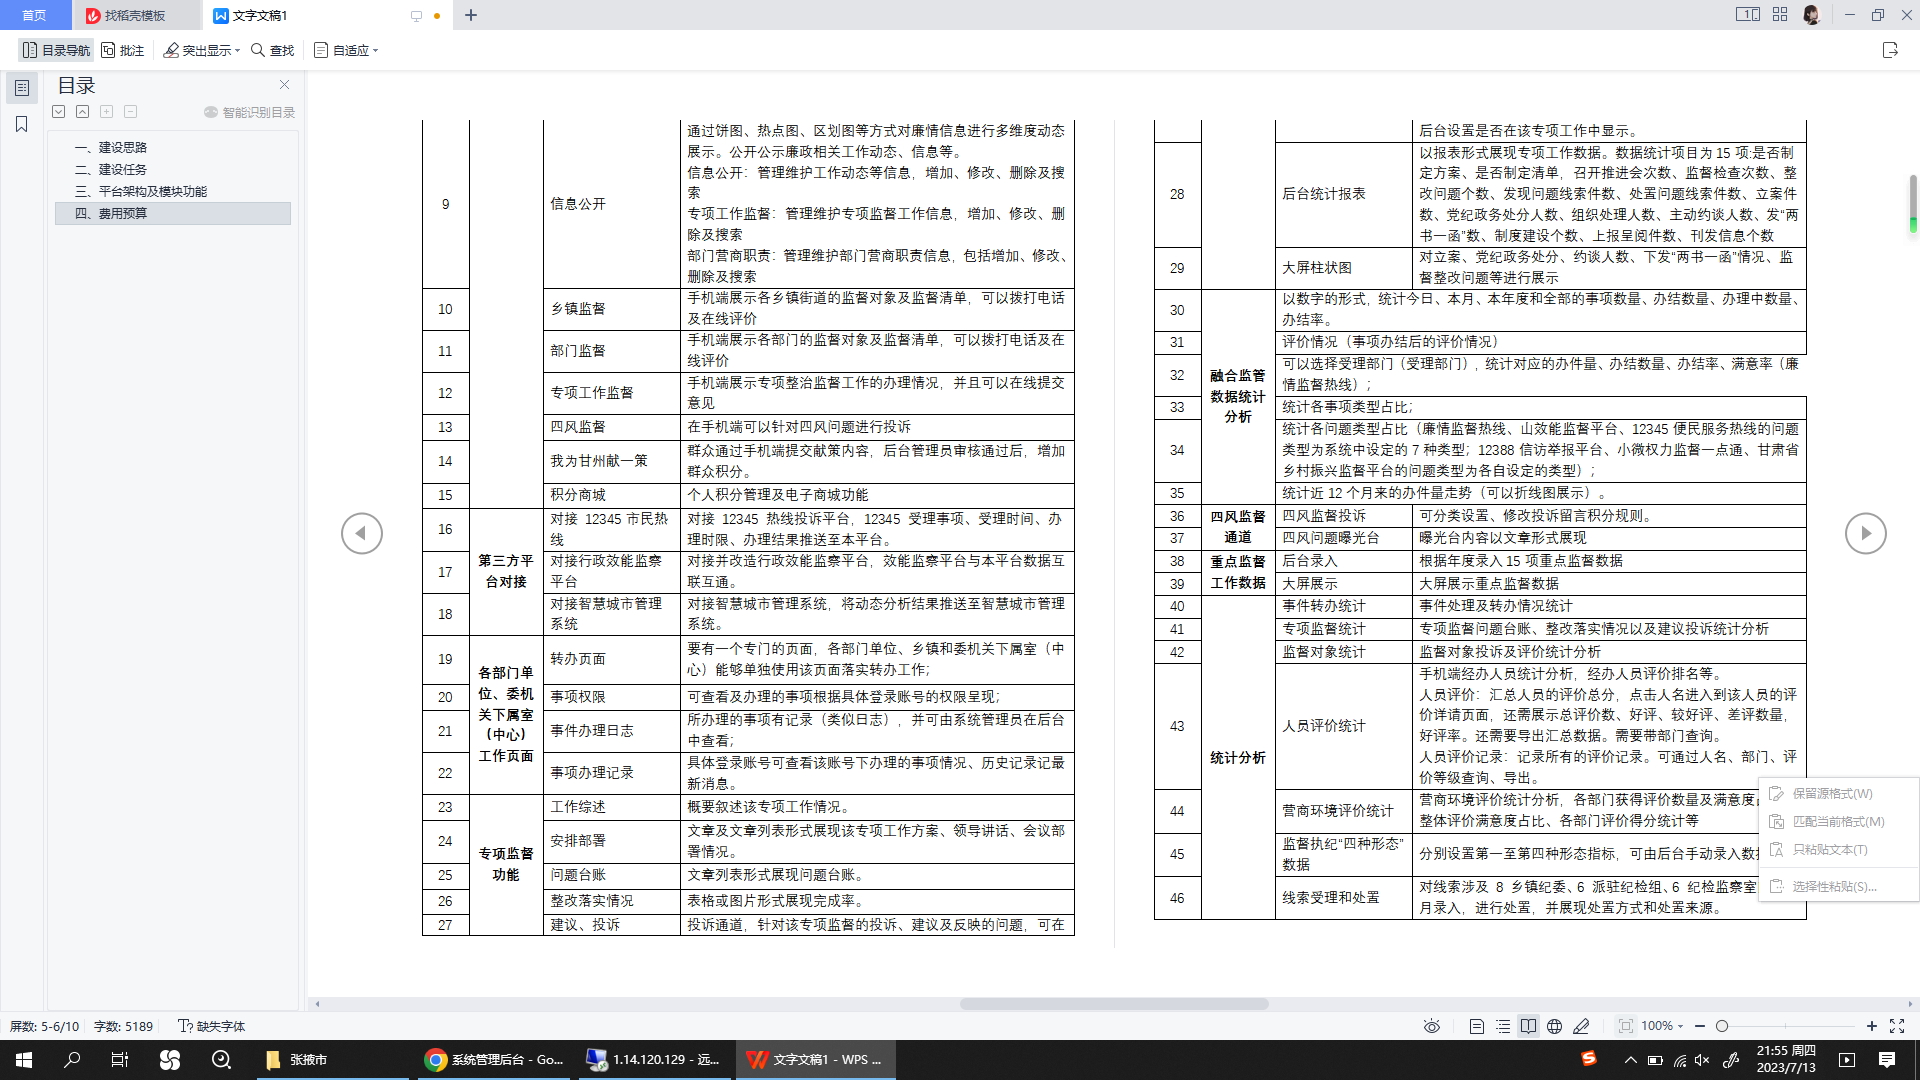Show hidden tray icons chevron
Image resolution: width=1920 pixels, height=1080 pixels.
pyautogui.click(x=1631, y=1059)
